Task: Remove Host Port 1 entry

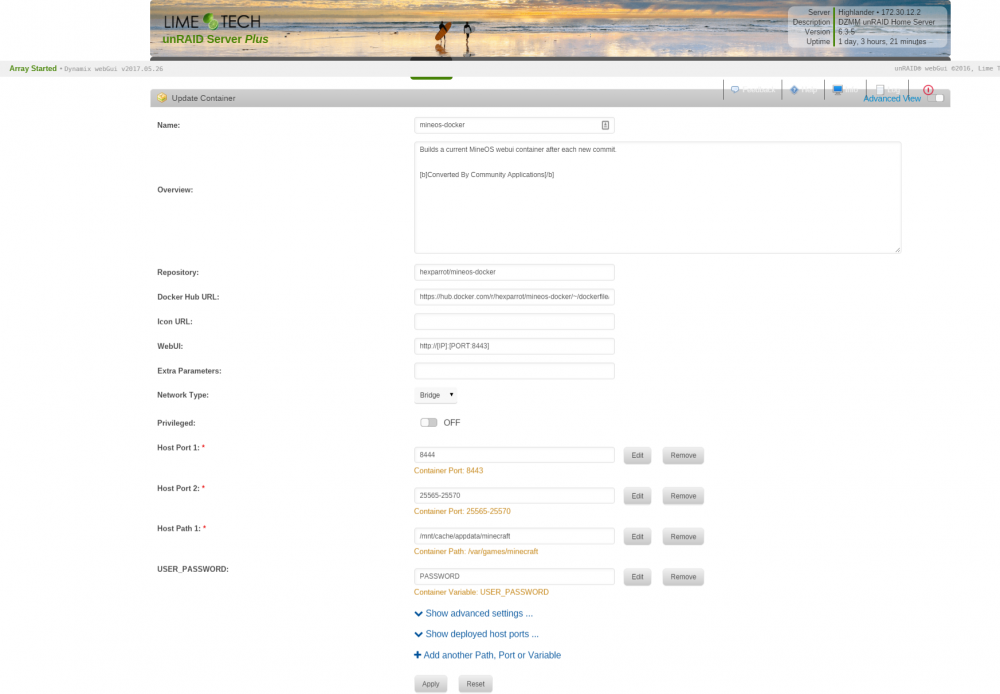Action: click(683, 455)
